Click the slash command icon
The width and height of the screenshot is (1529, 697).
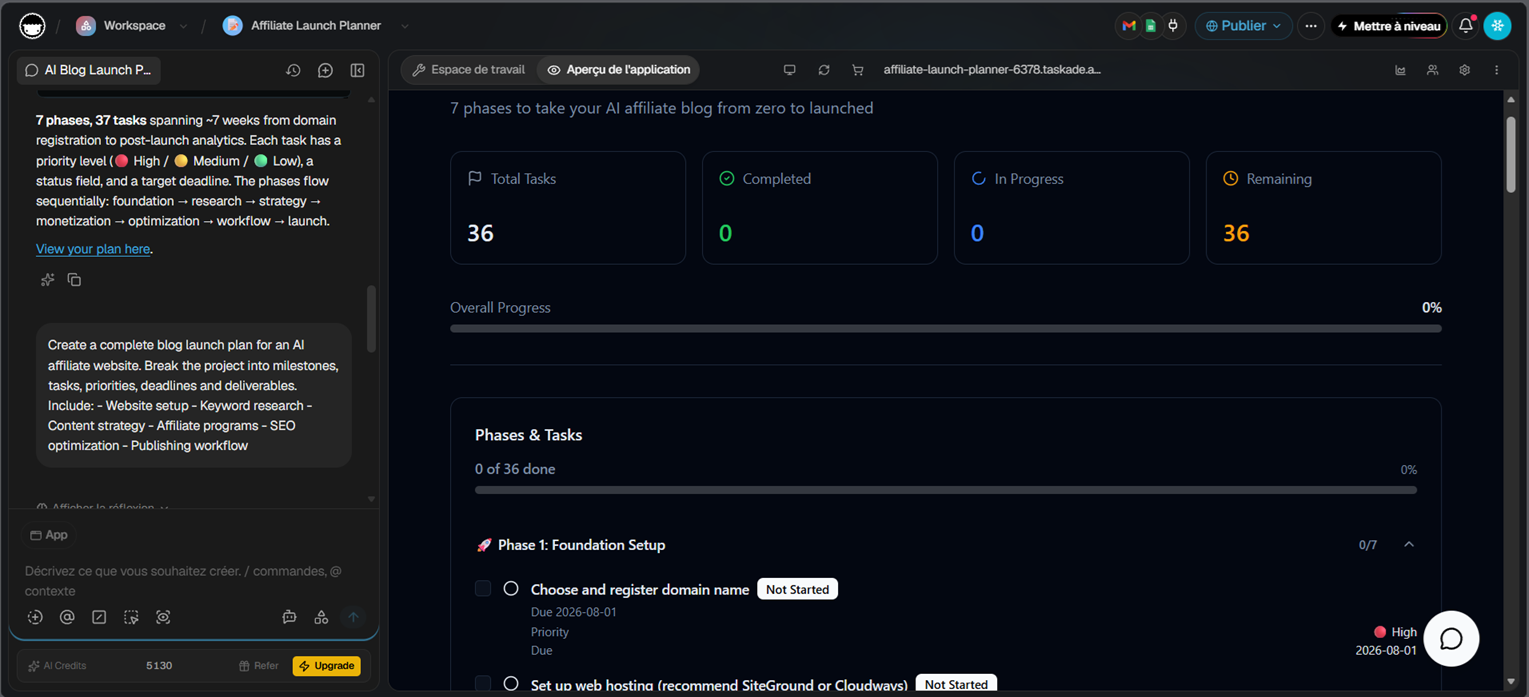(99, 617)
